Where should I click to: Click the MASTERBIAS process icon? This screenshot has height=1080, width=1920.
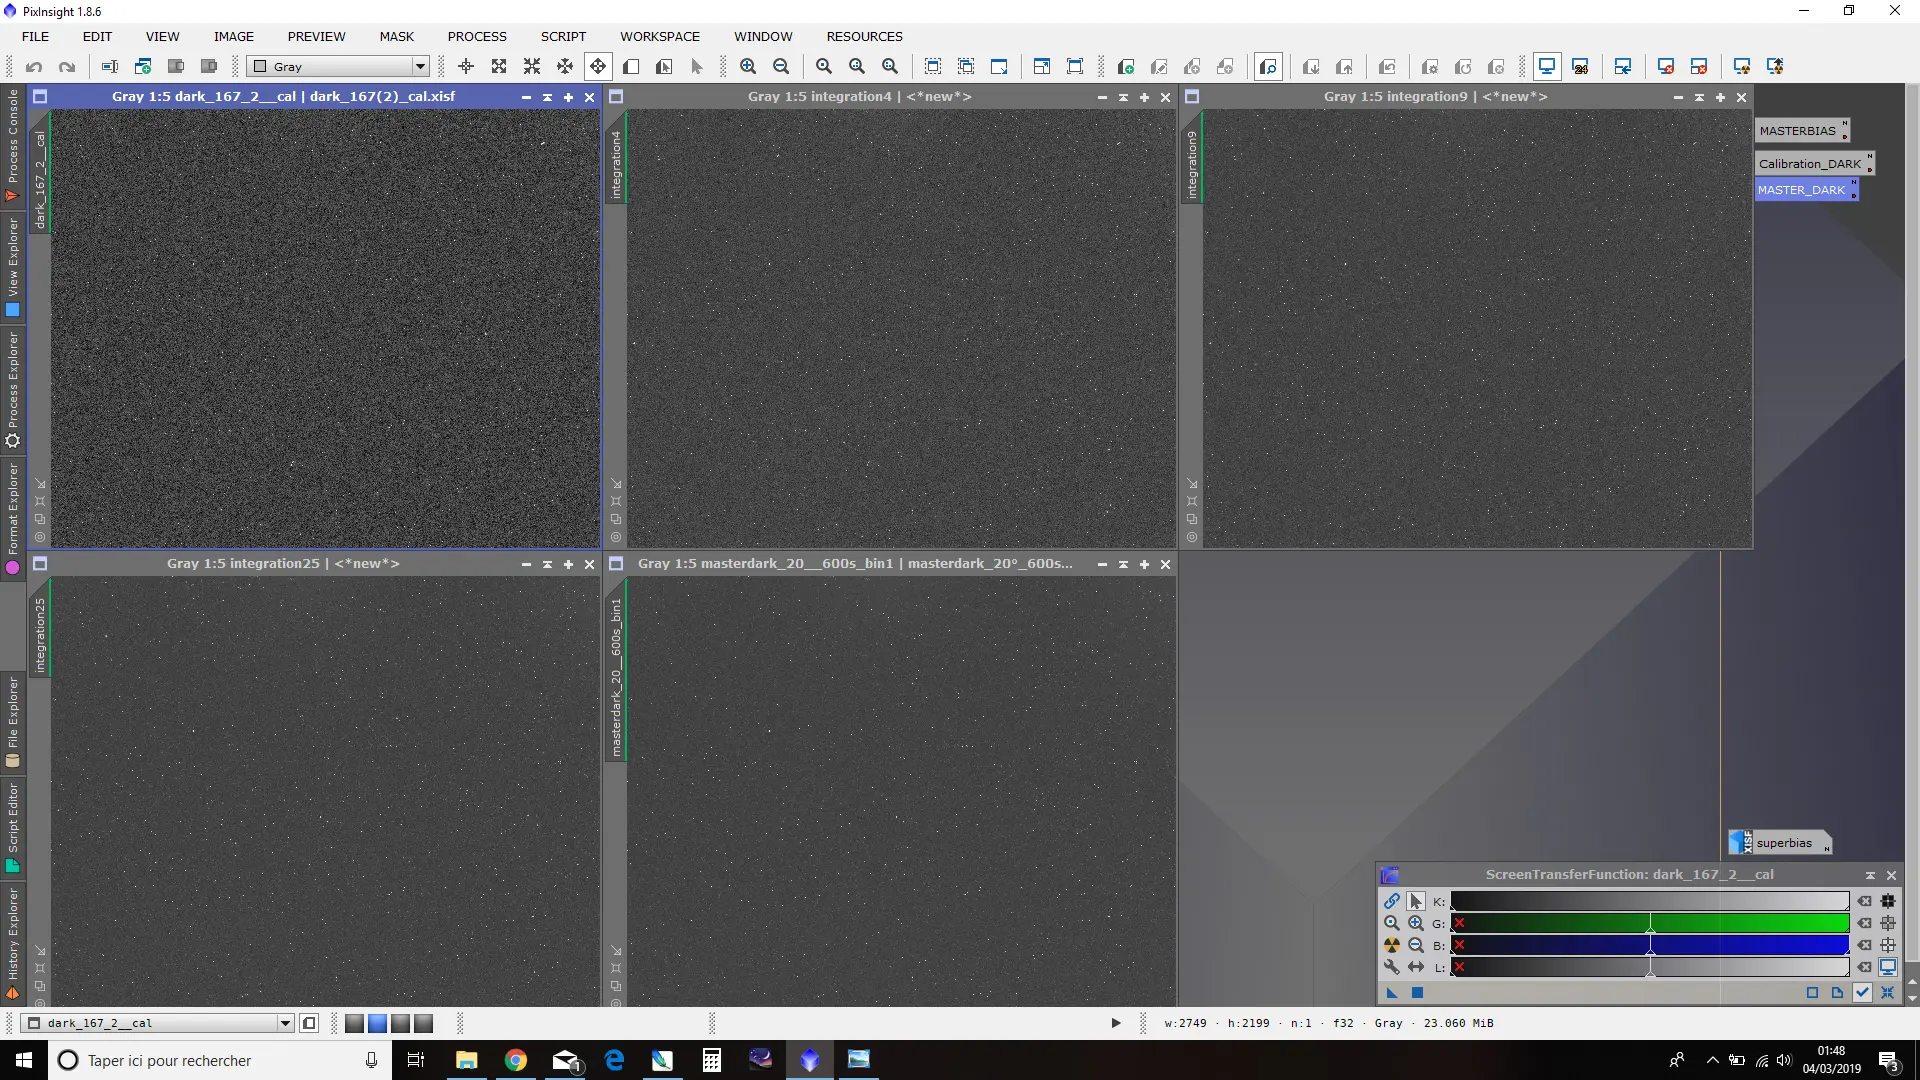(1802, 130)
